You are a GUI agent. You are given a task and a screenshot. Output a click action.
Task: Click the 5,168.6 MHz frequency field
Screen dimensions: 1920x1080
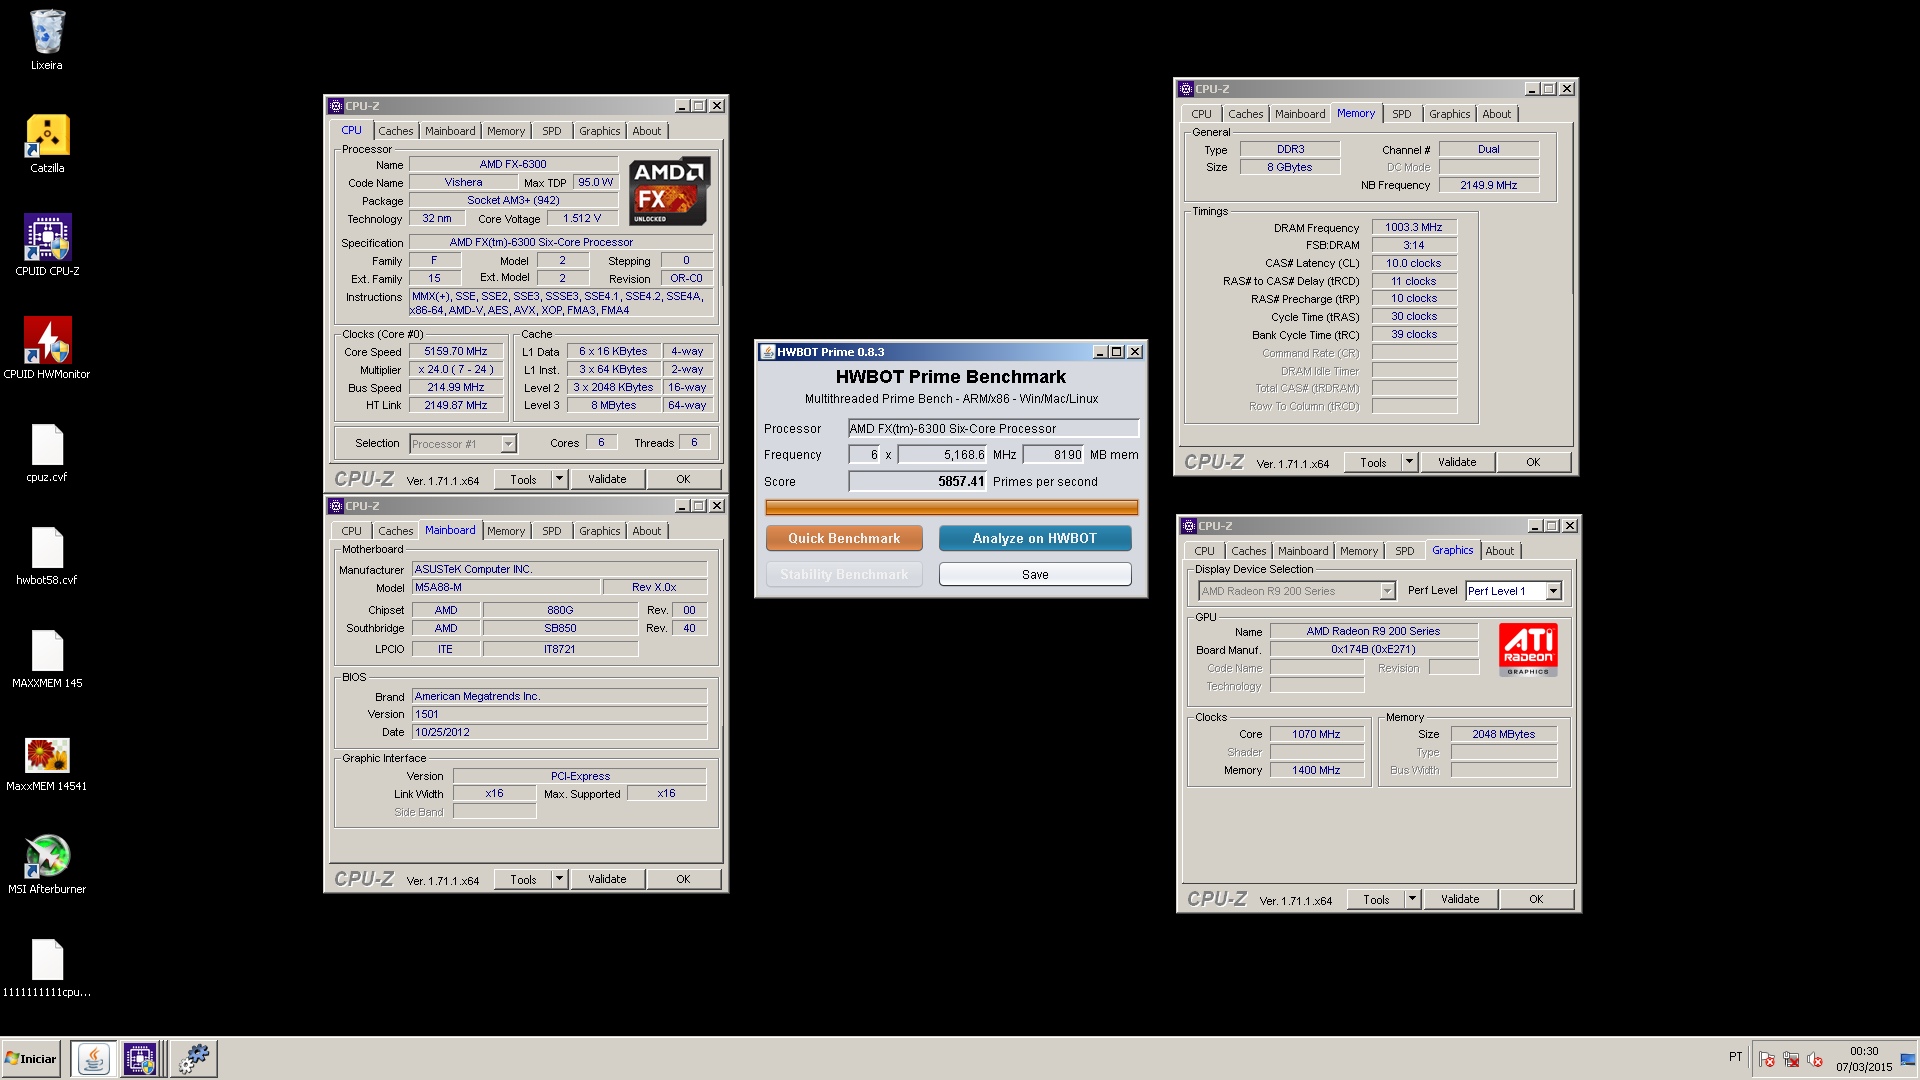click(943, 454)
